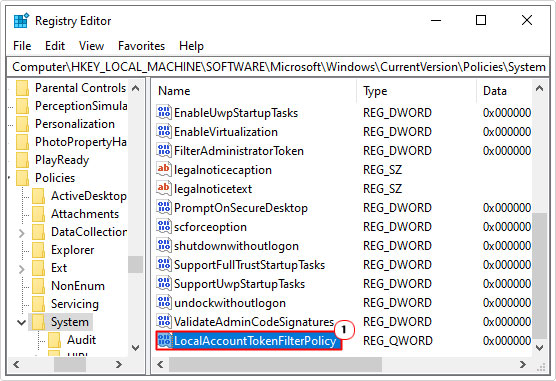556x381 pixels.
Task: Click the PerceptionSimulation folder icon
Action: 22,106
